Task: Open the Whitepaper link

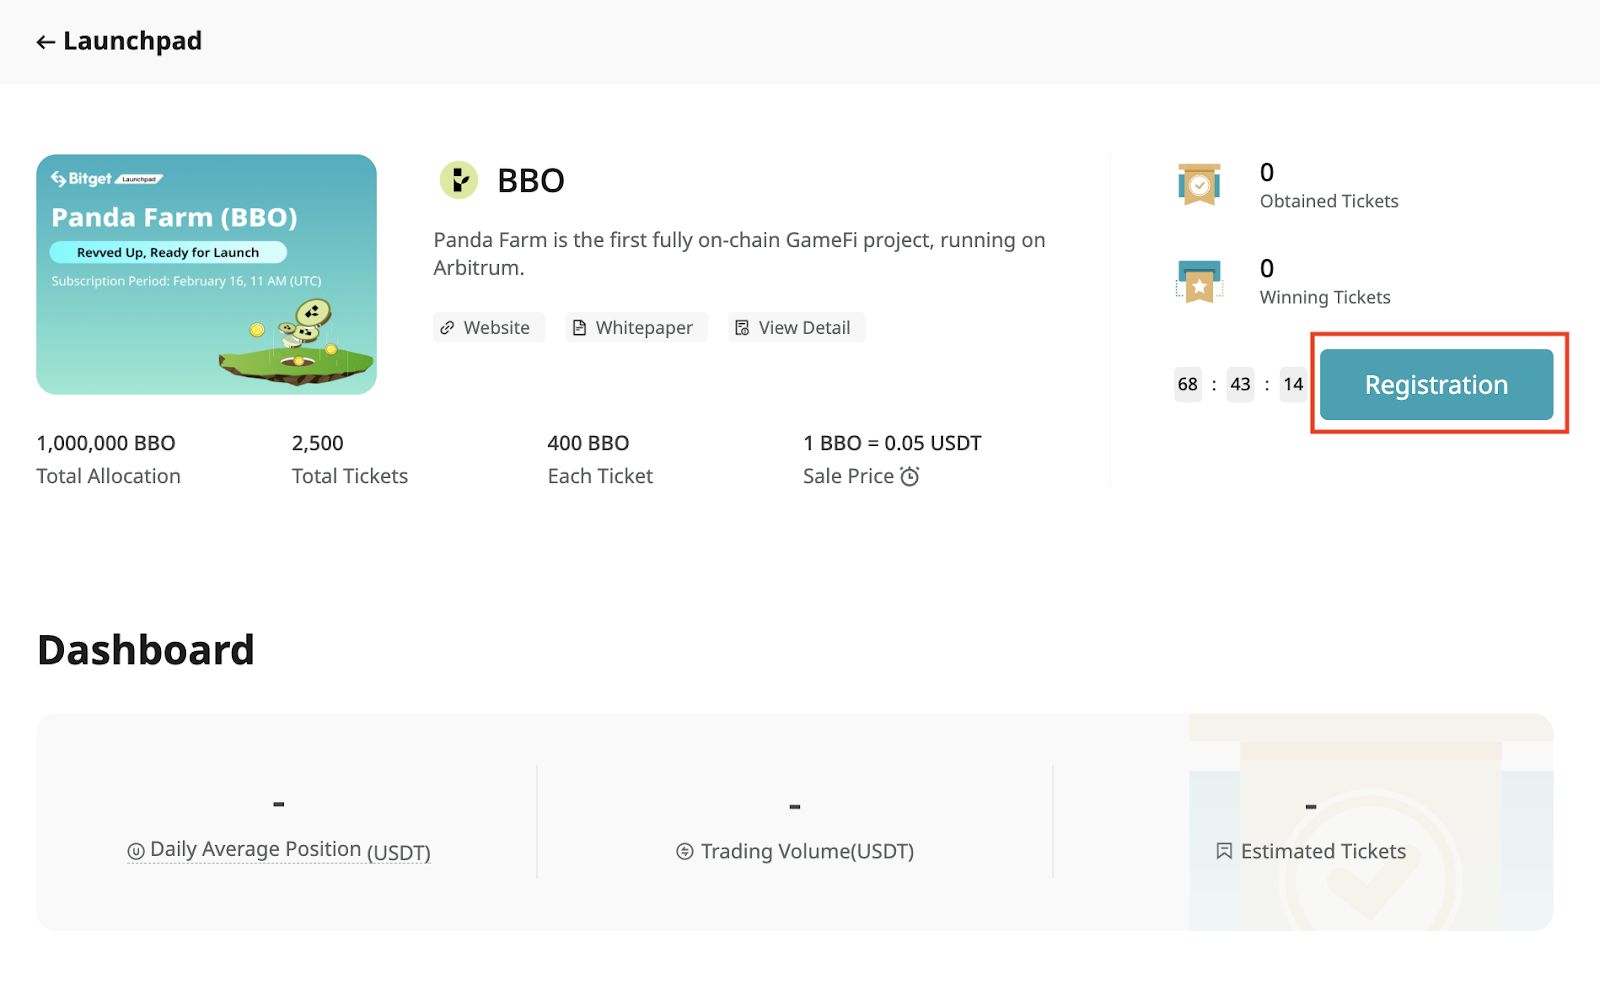Action: [636, 327]
